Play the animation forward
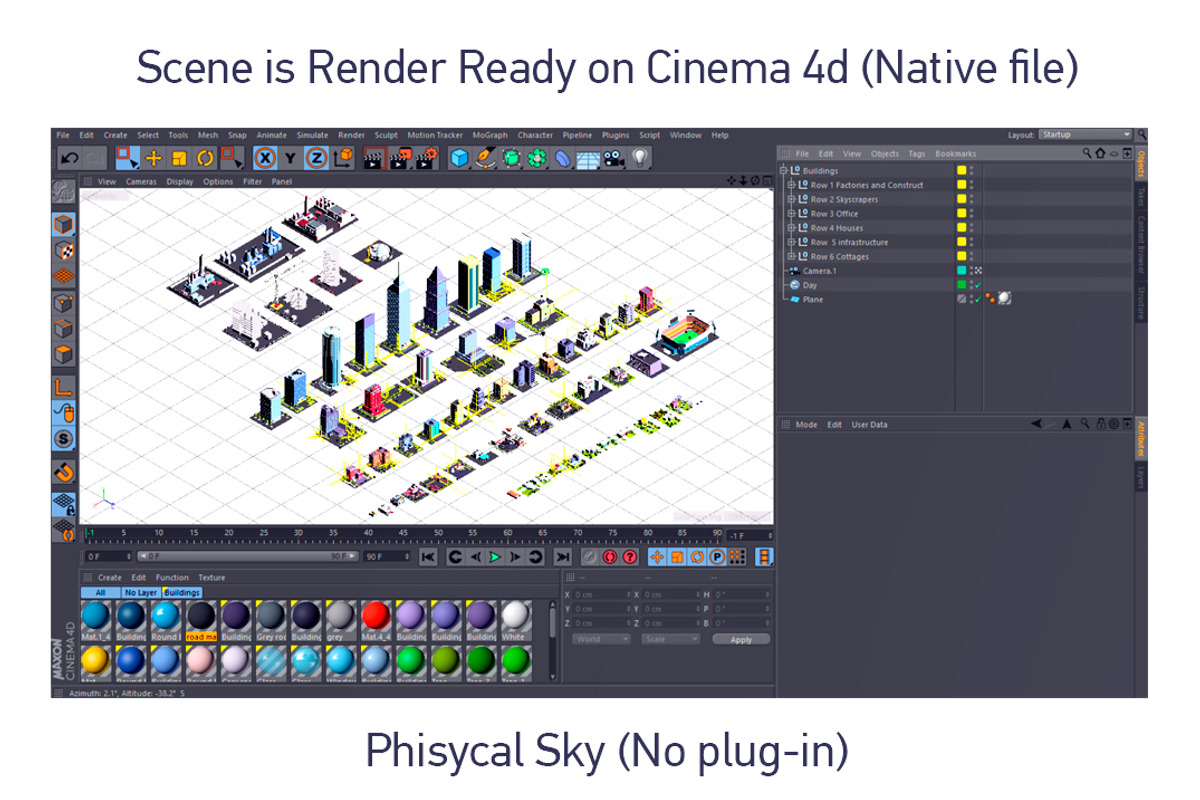The height and width of the screenshot is (800, 1200). (495, 557)
